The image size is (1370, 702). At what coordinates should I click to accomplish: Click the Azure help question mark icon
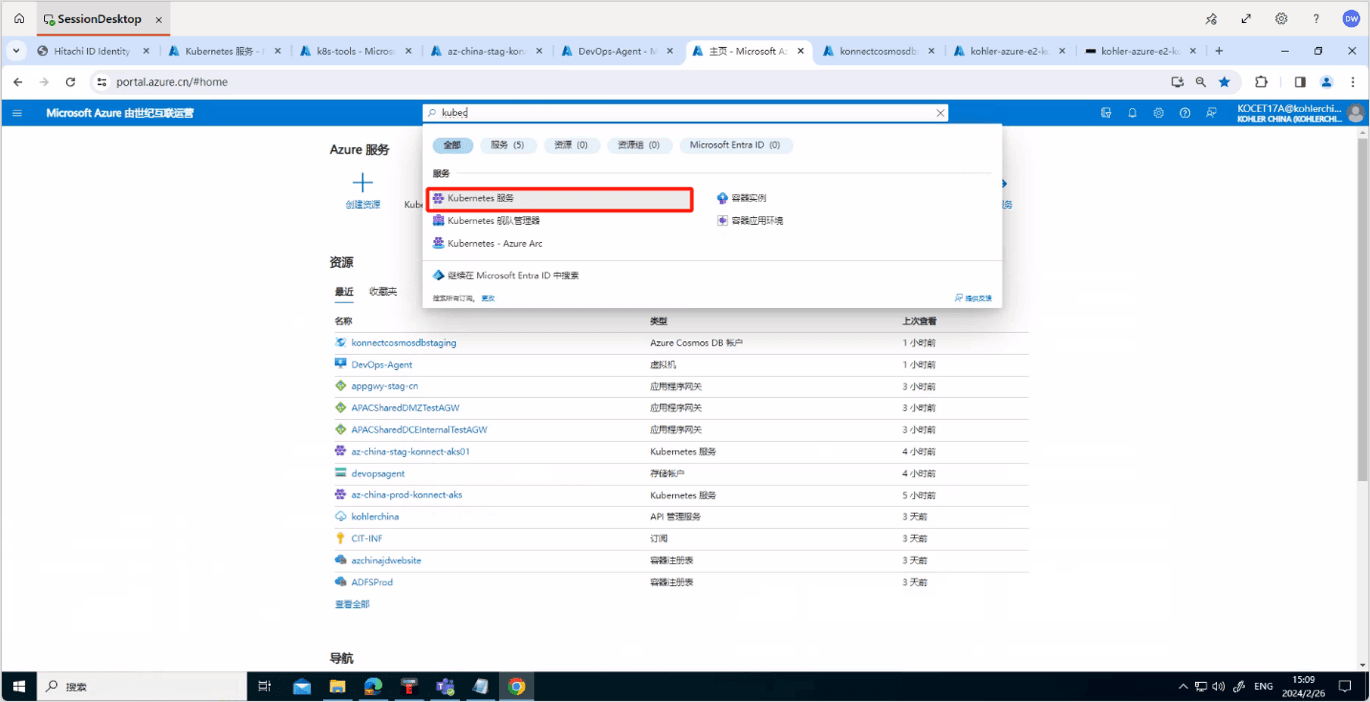[1185, 113]
